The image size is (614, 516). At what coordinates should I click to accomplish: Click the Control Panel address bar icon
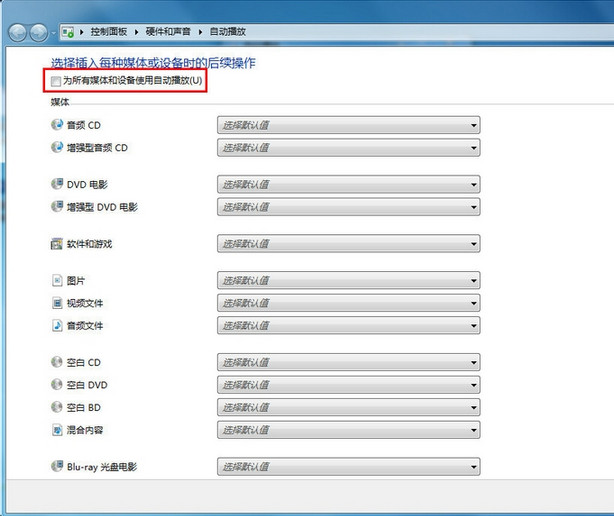coord(68,32)
